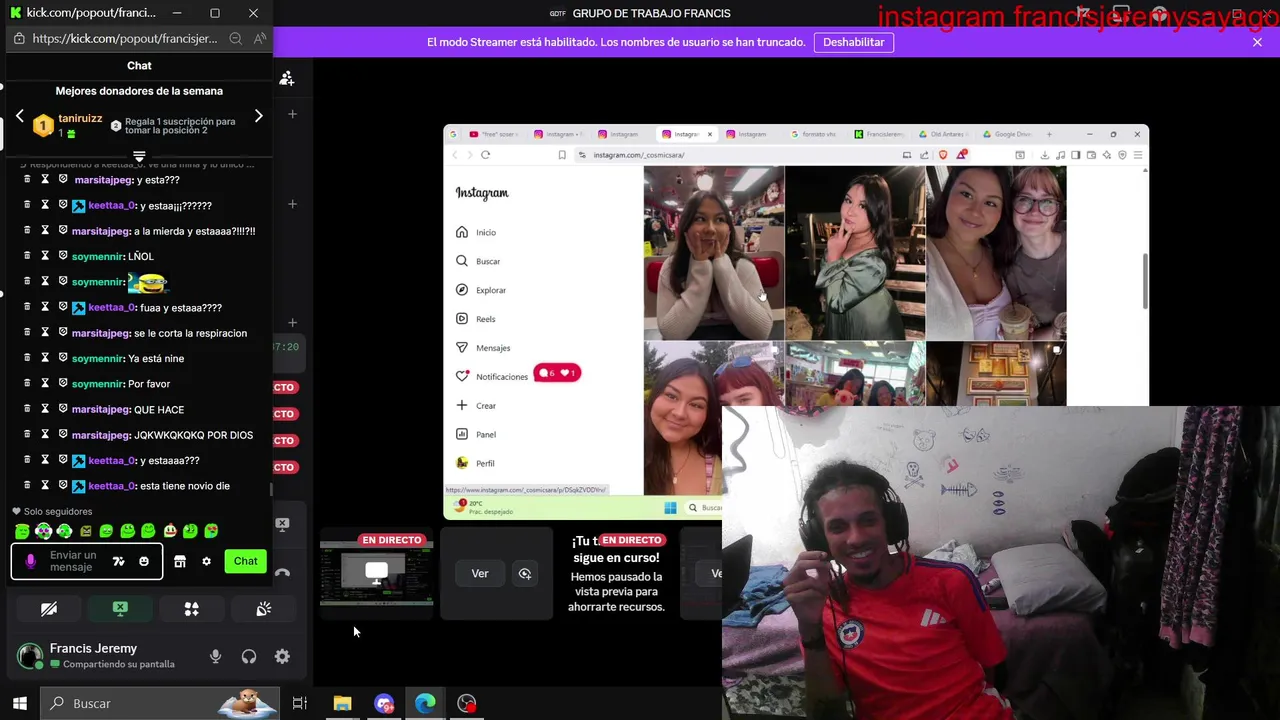
Task: Open the Windows Start menu
Action: (20, 703)
